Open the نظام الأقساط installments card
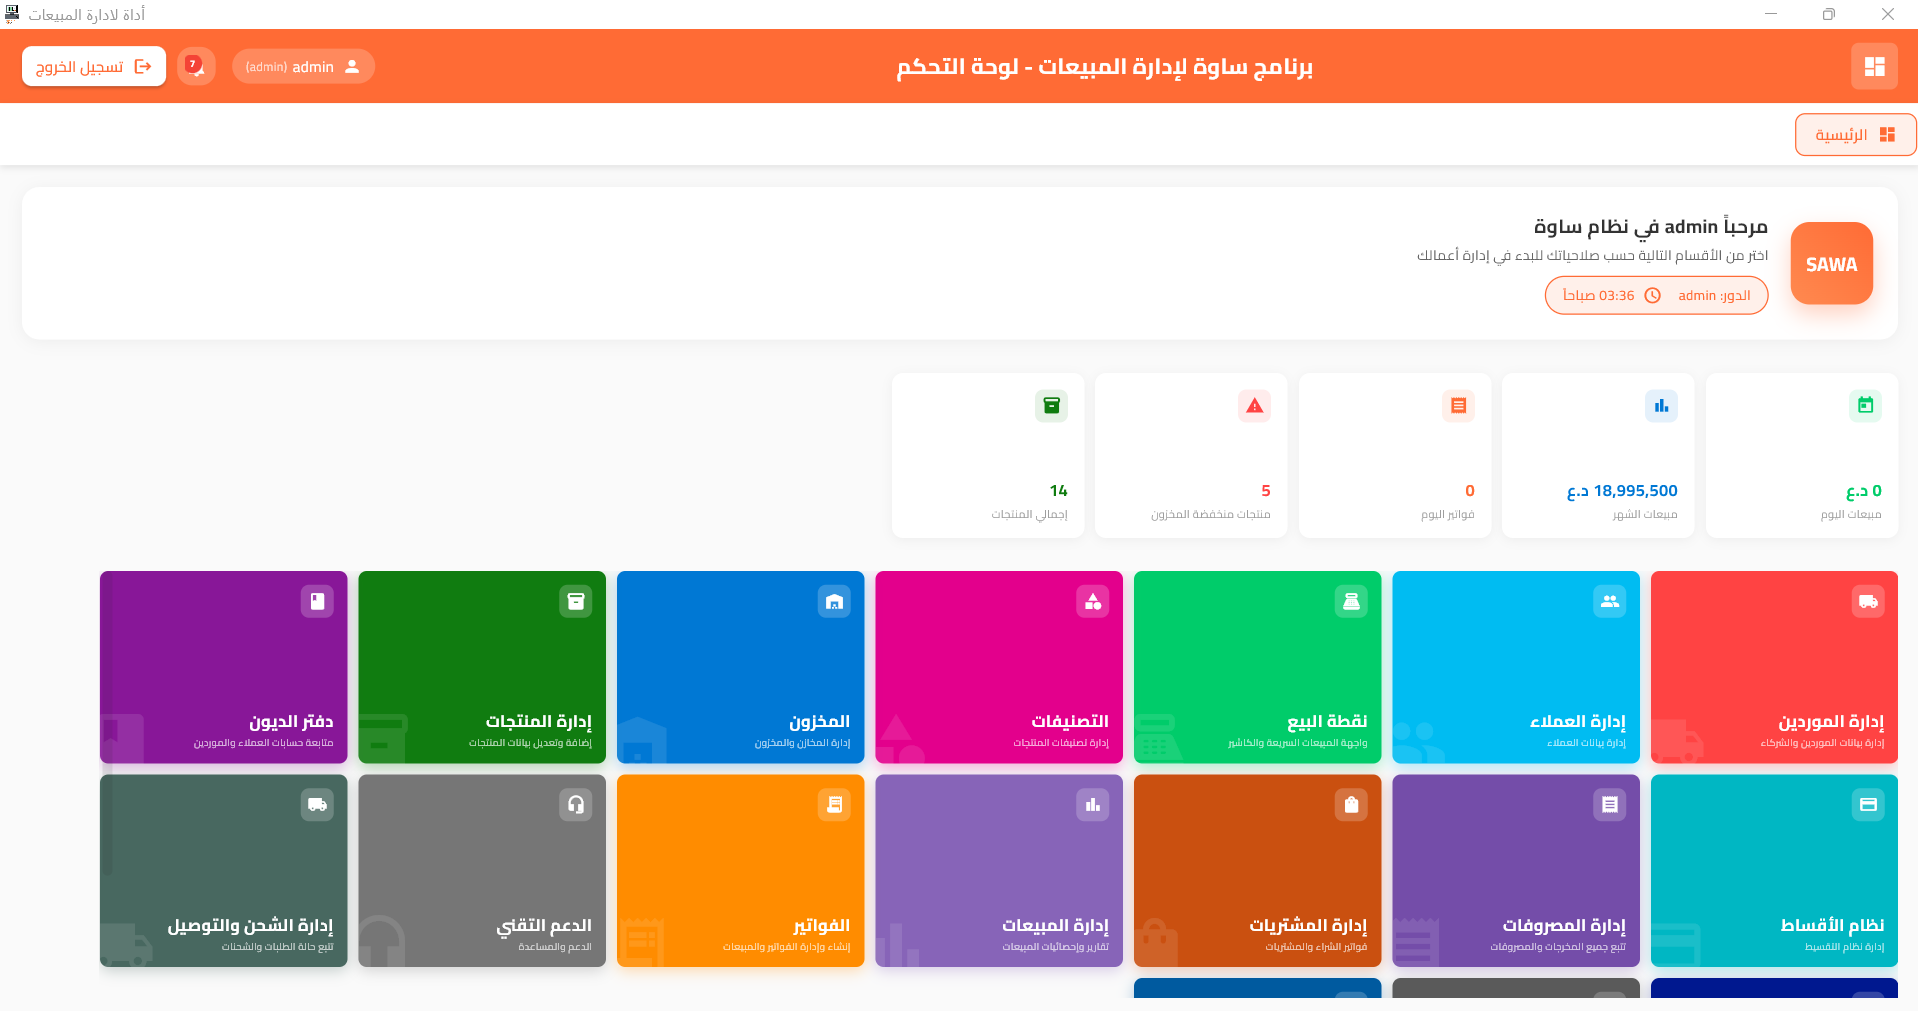1918x1011 pixels. coord(1774,871)
